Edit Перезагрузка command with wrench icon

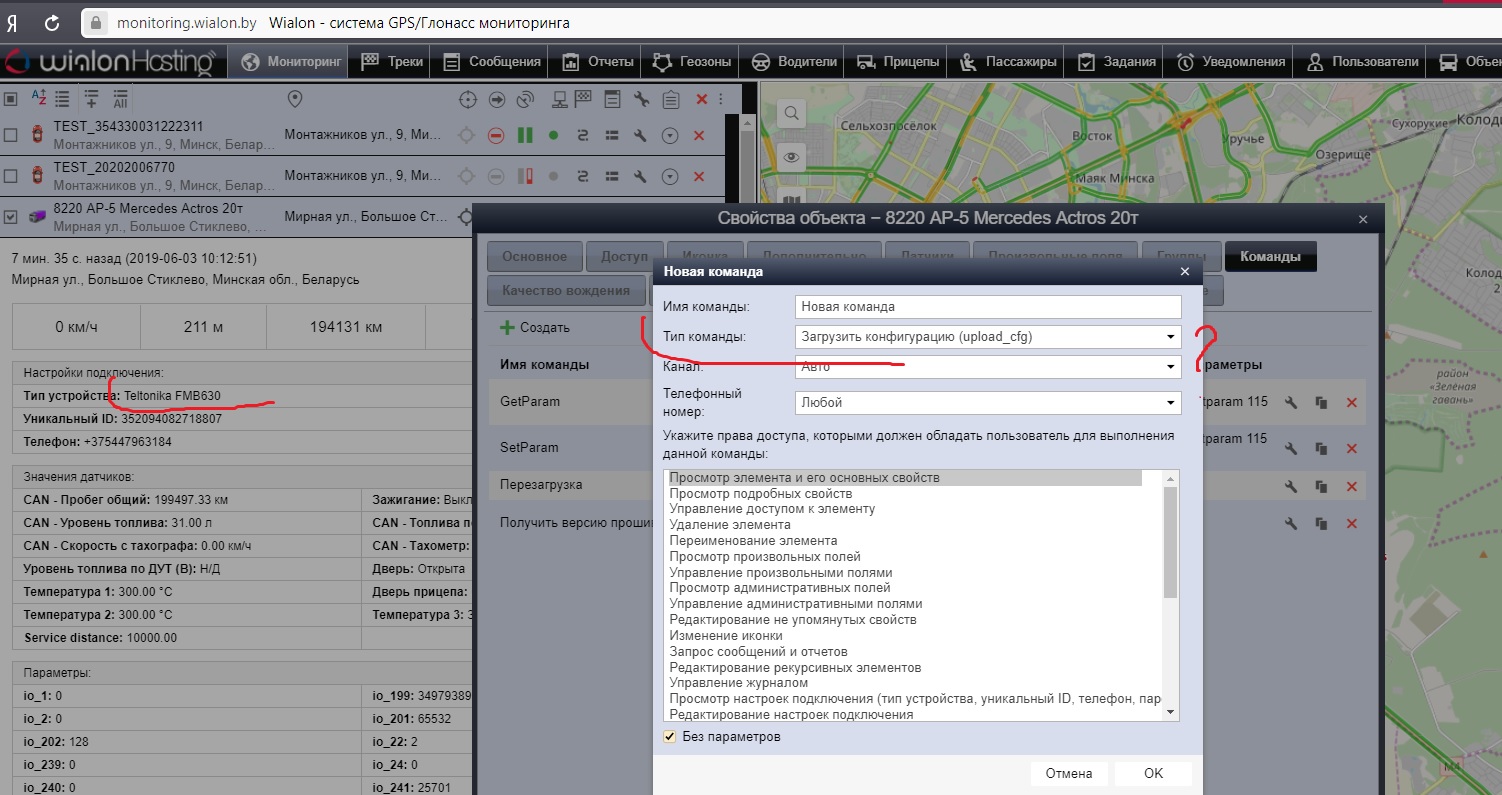coord(1291,486)
